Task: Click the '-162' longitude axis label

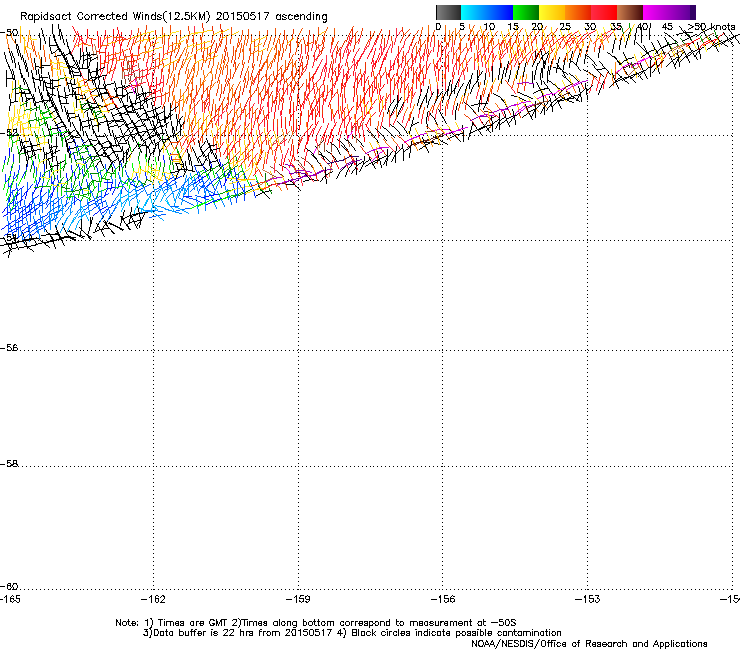Action: [x=153, y=599]
